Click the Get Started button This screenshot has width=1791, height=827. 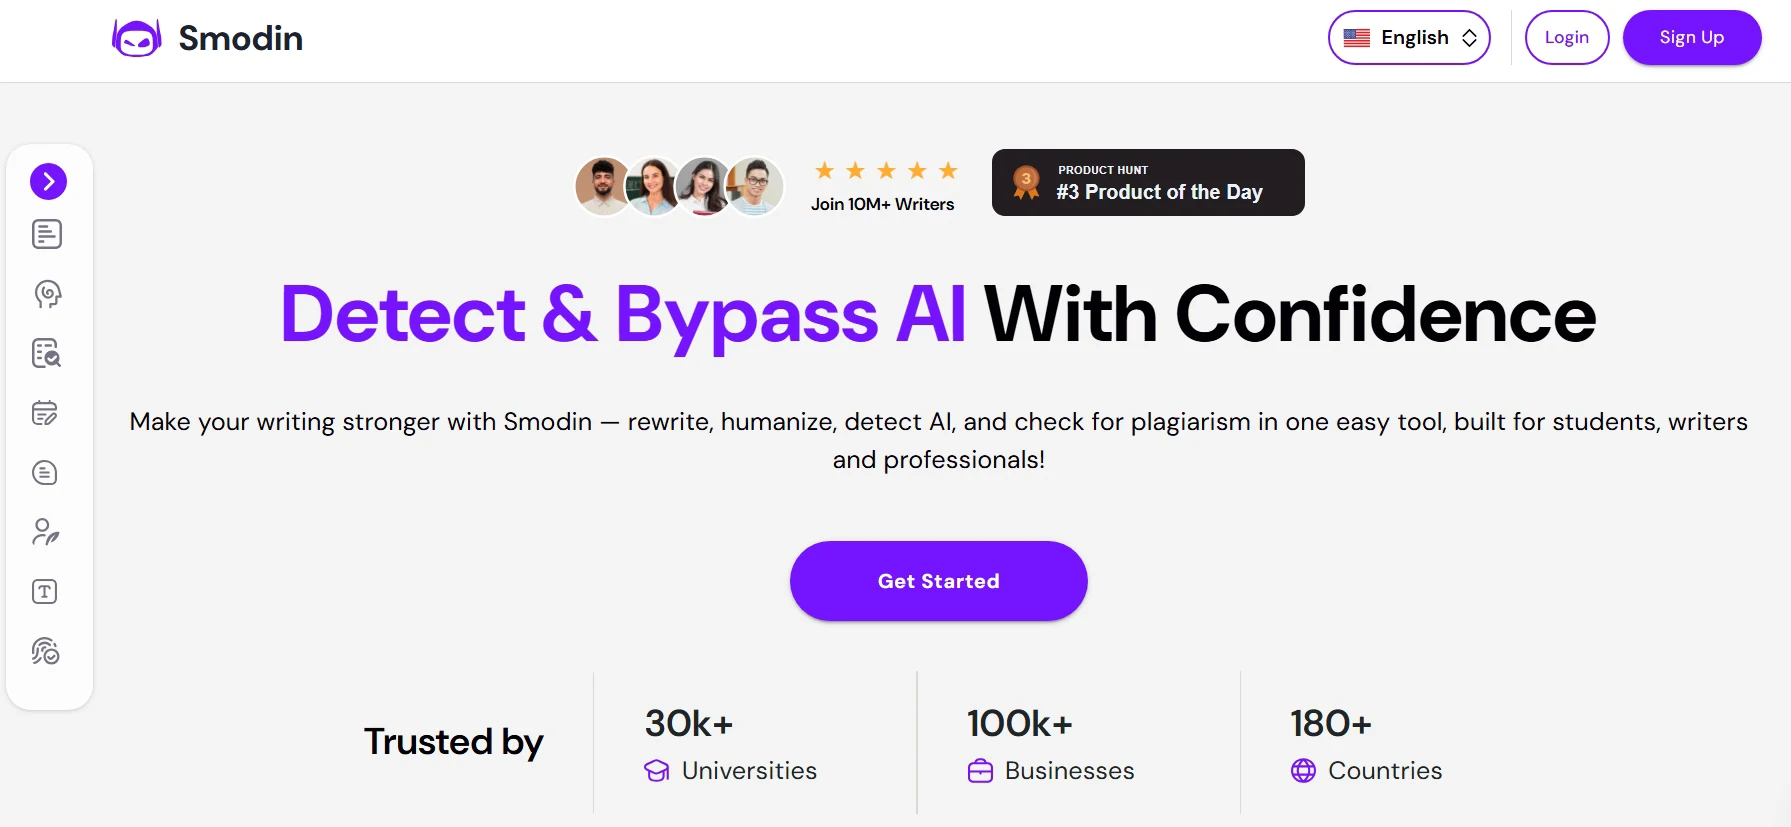pyautogui.click(x=938, y=581)
